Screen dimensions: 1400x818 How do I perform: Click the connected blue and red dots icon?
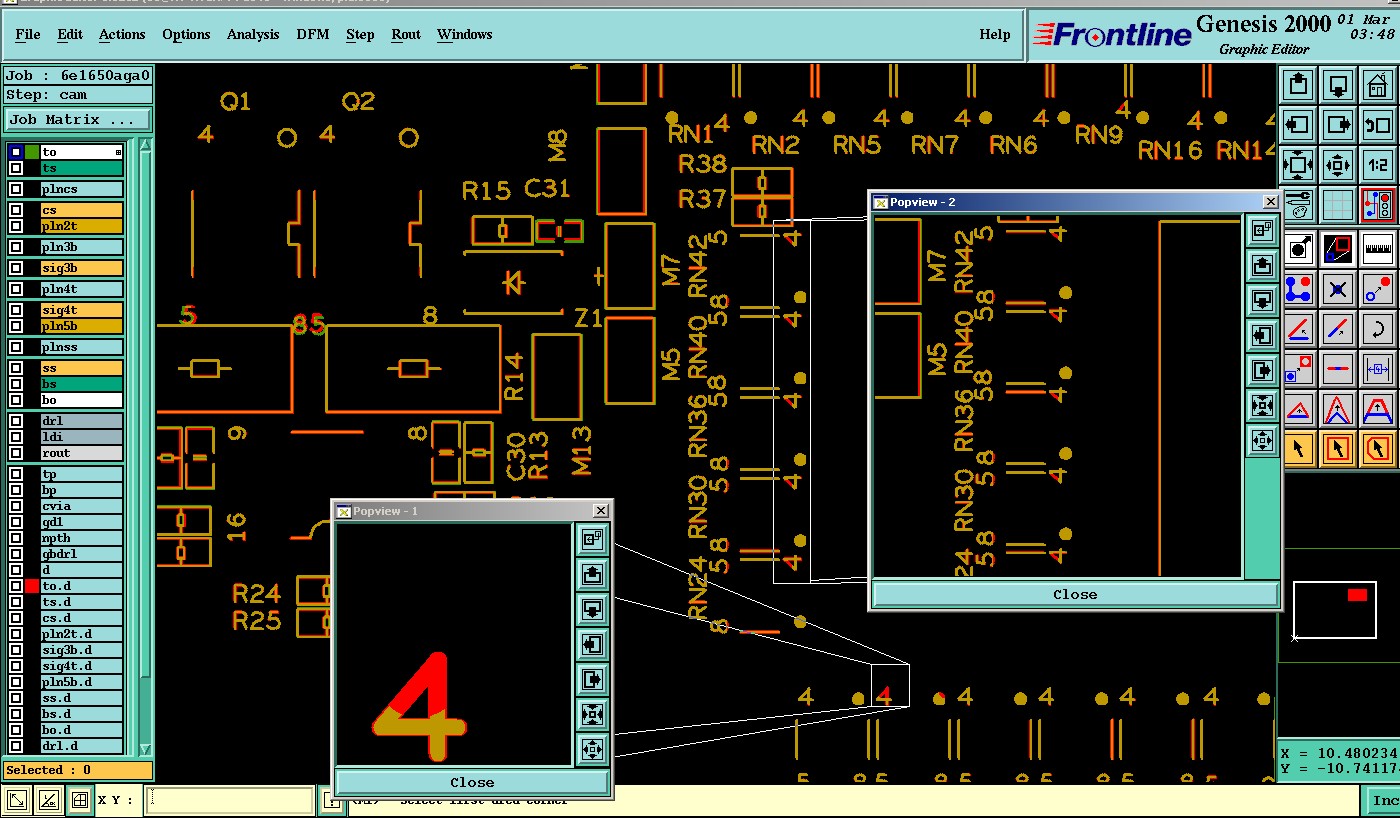click(x=1298, y=289)
